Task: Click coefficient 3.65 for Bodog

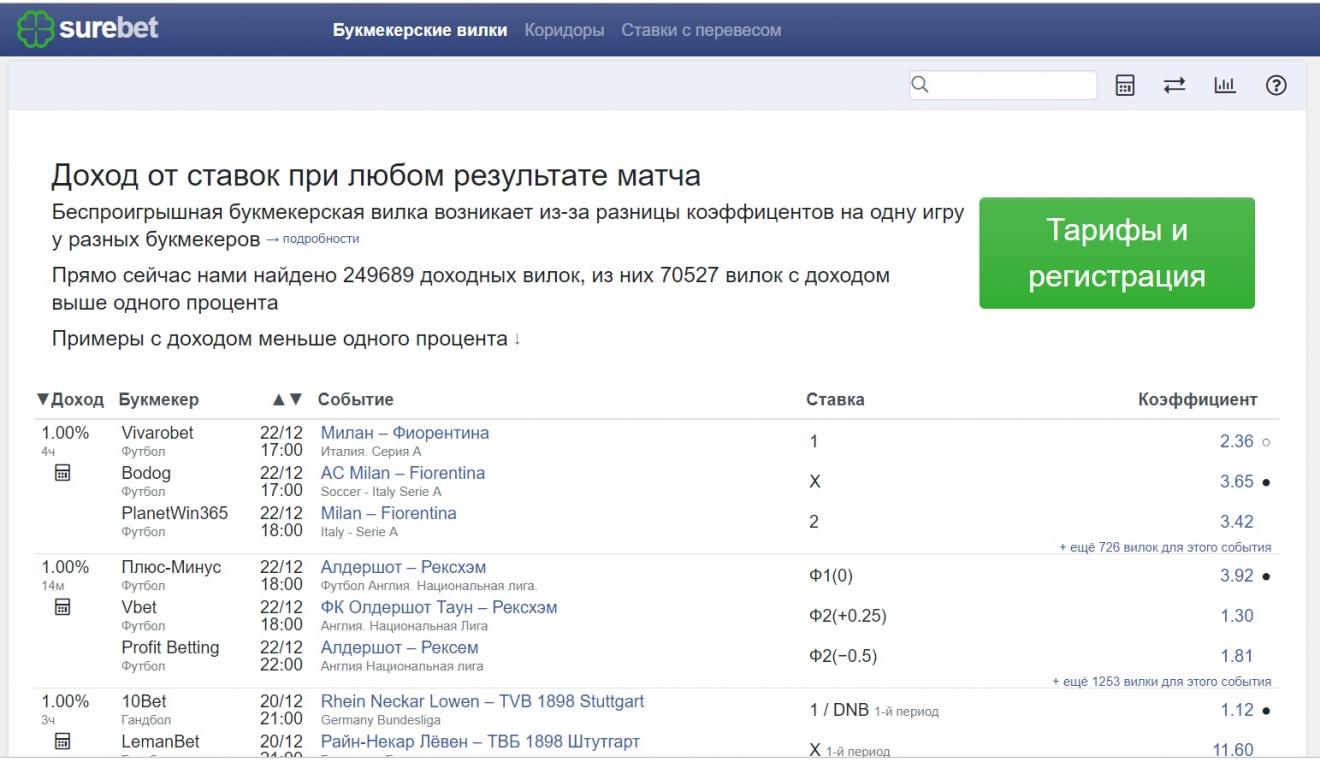Action: click(1237, 481)
